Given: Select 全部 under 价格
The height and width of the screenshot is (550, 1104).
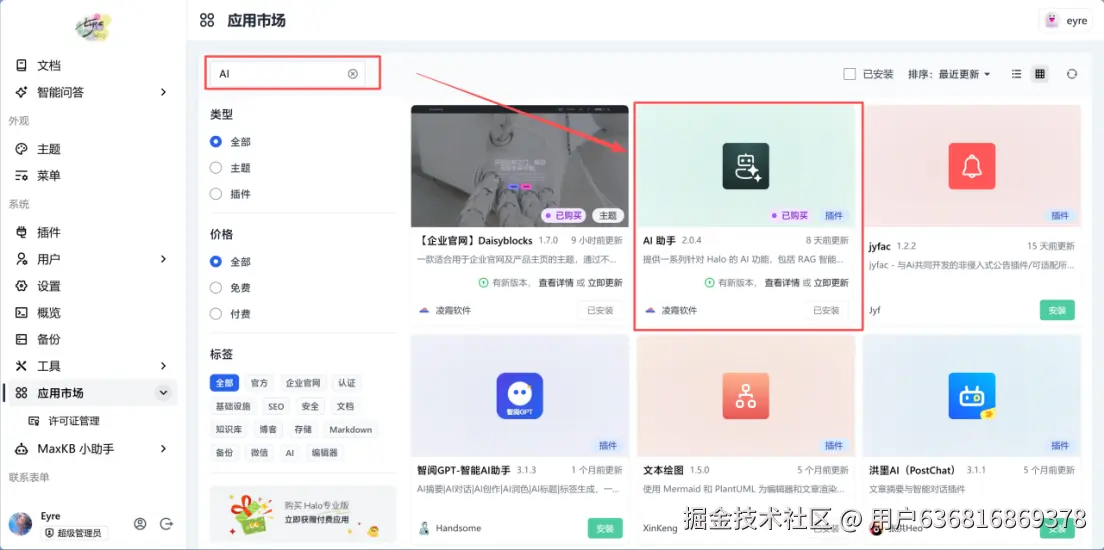Looking at the screenshot, I should tap(215, 261).
